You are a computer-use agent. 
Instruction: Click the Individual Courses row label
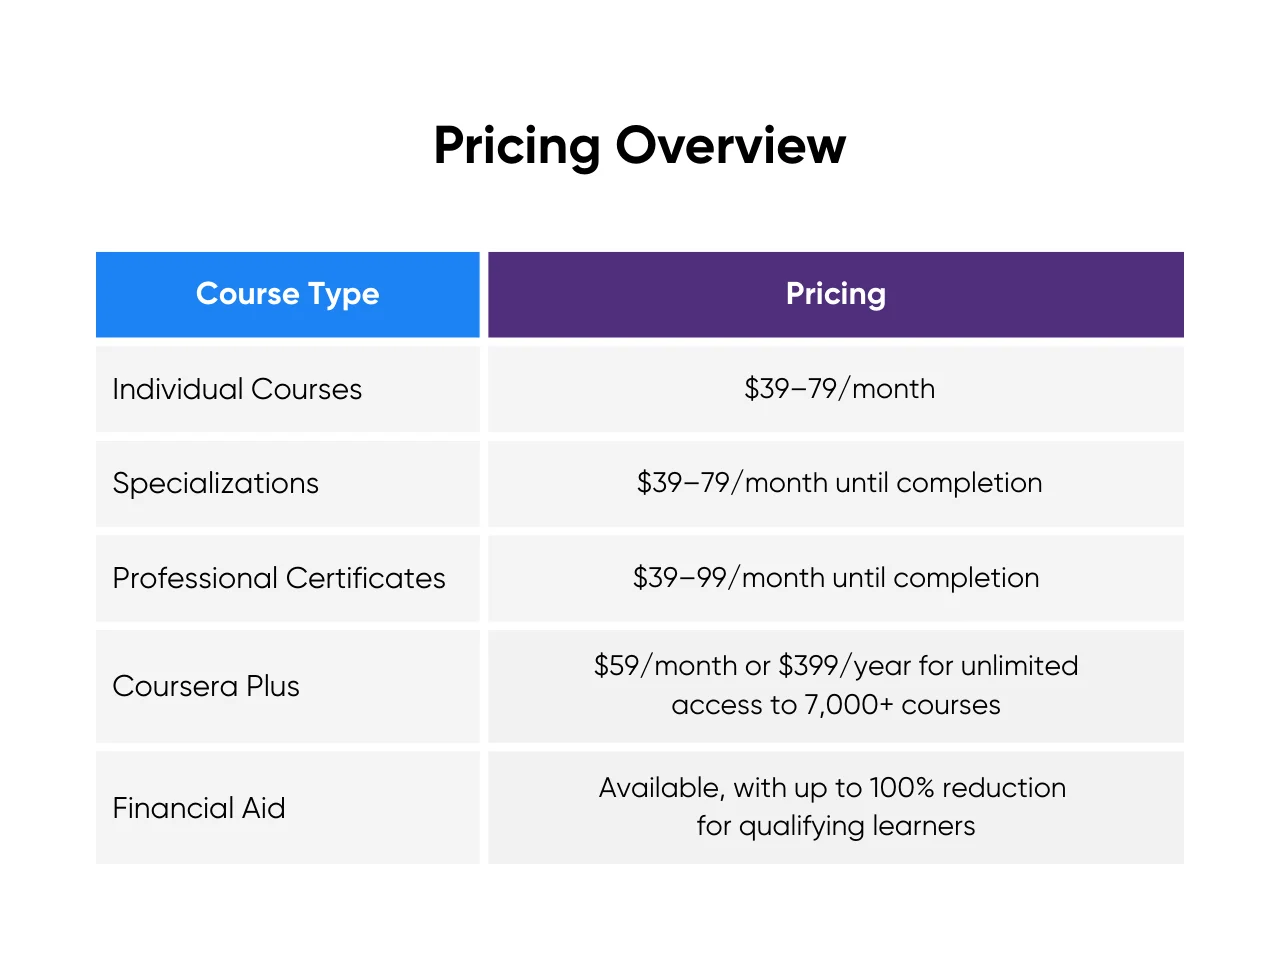(237, 389)
